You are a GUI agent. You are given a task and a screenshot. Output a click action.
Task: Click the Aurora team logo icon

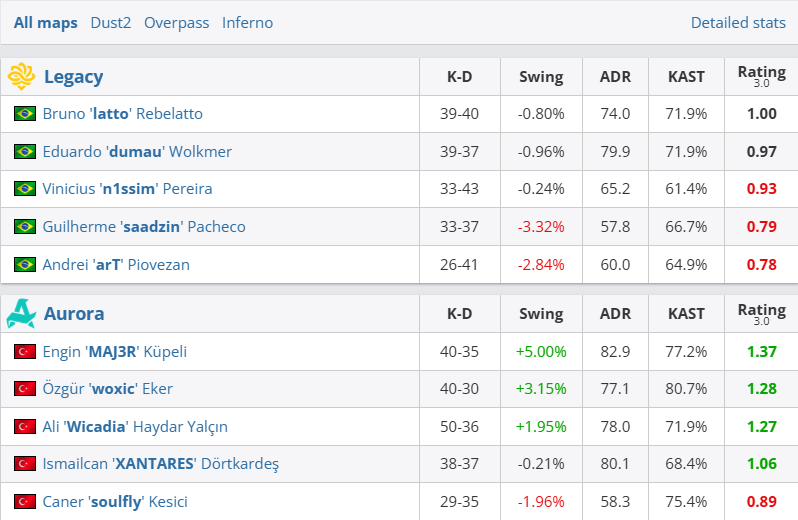click(21, 314)
